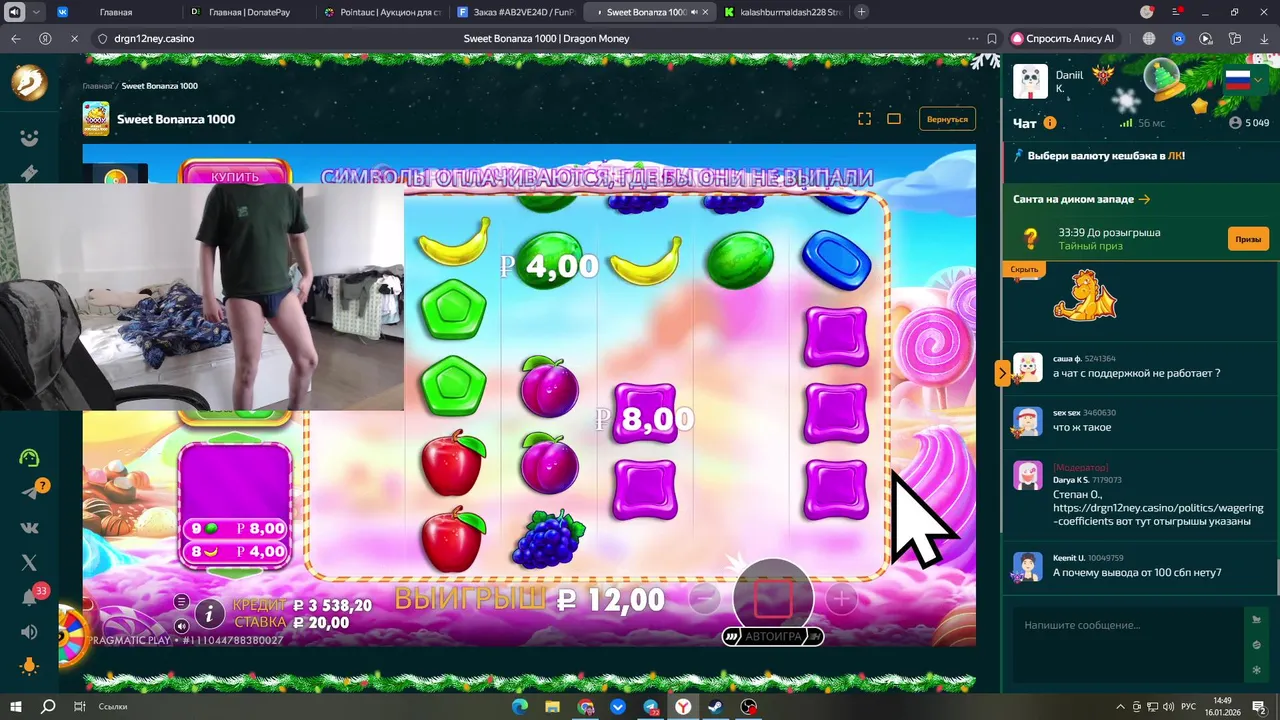Open the support headset icon in sidebar

(x=29, y=458)
